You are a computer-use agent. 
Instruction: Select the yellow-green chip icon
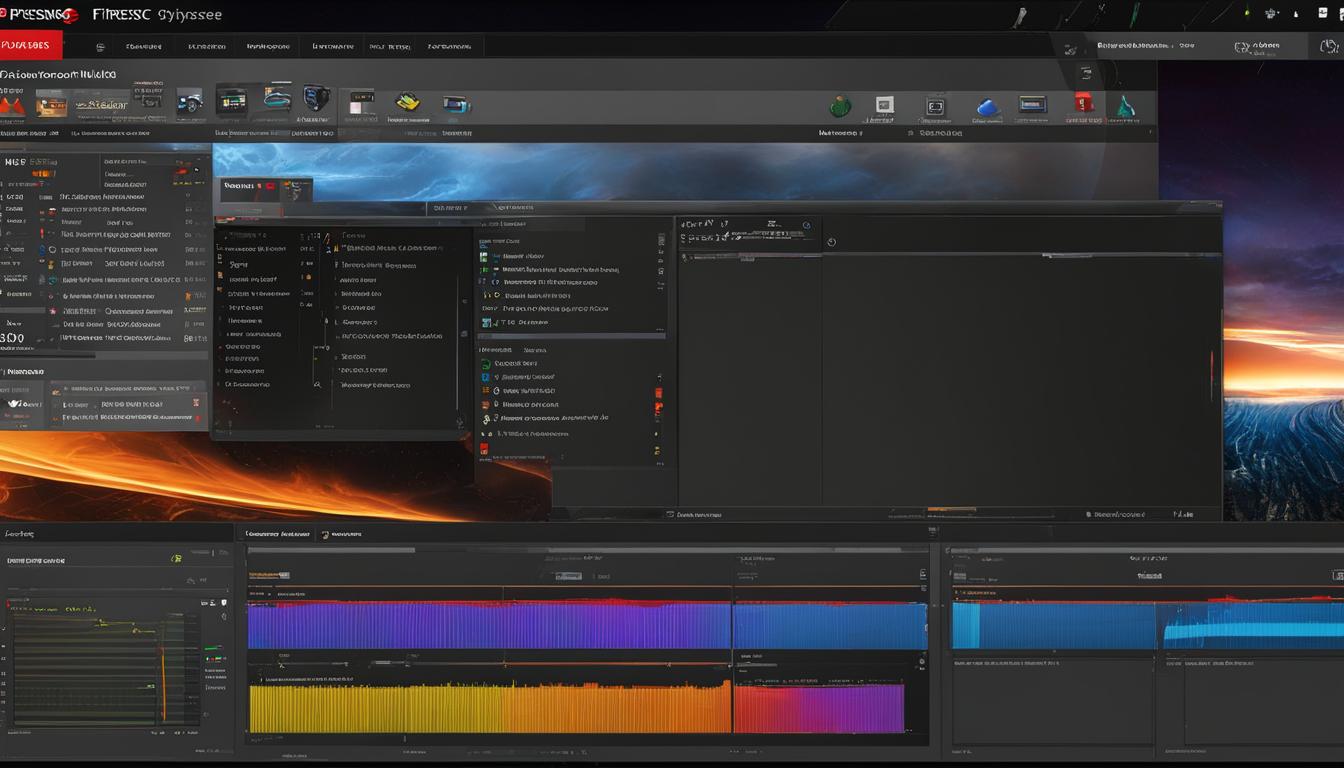pyautogui.click(x=407, y=102)
